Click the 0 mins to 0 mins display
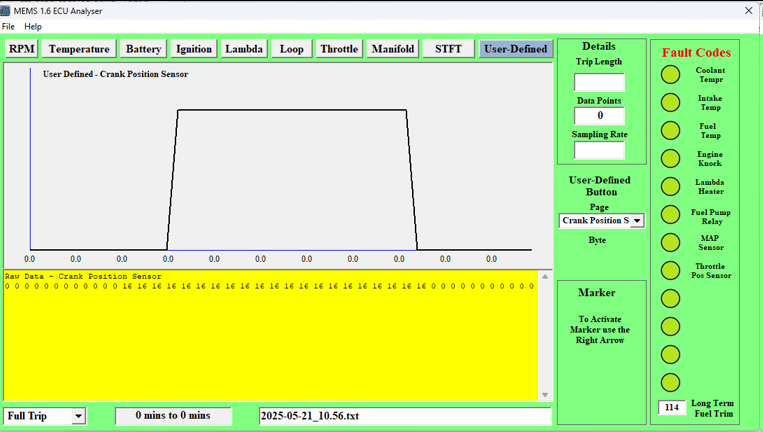Screen dimensions: 763x432 click(x=173, y=415)
